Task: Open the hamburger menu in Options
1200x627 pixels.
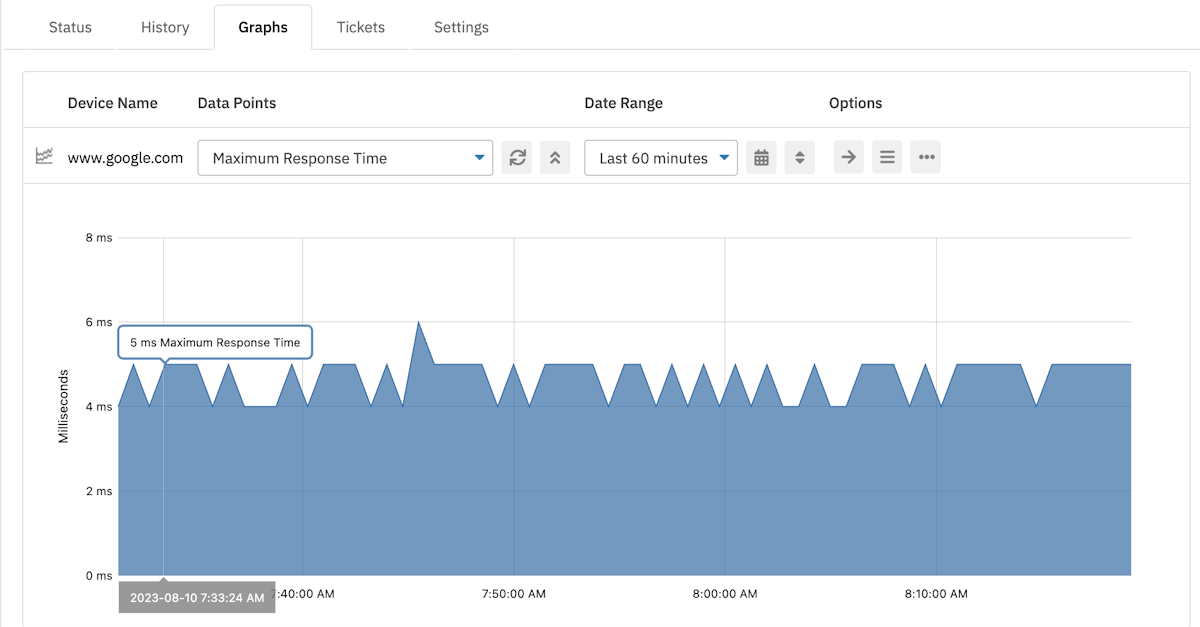Action: pos(887,157)
